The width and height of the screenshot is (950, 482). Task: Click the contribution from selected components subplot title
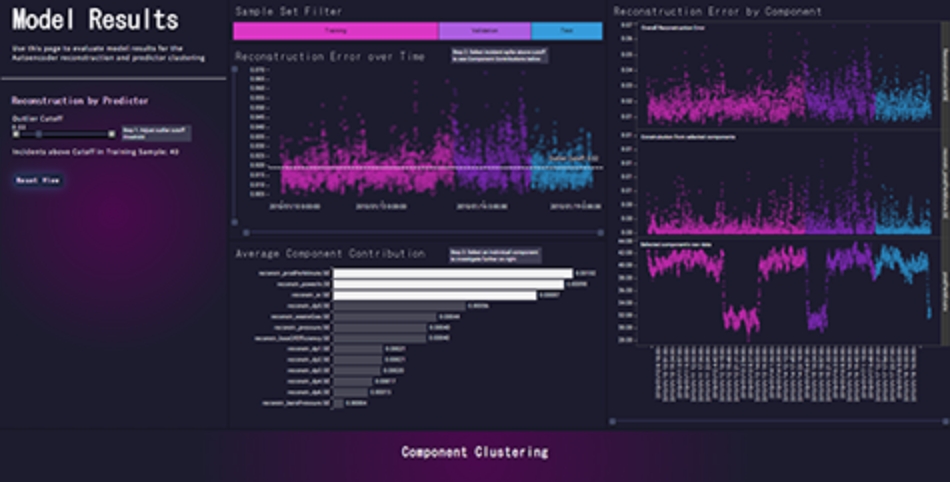pyautogui.click(x=688, y=137)
